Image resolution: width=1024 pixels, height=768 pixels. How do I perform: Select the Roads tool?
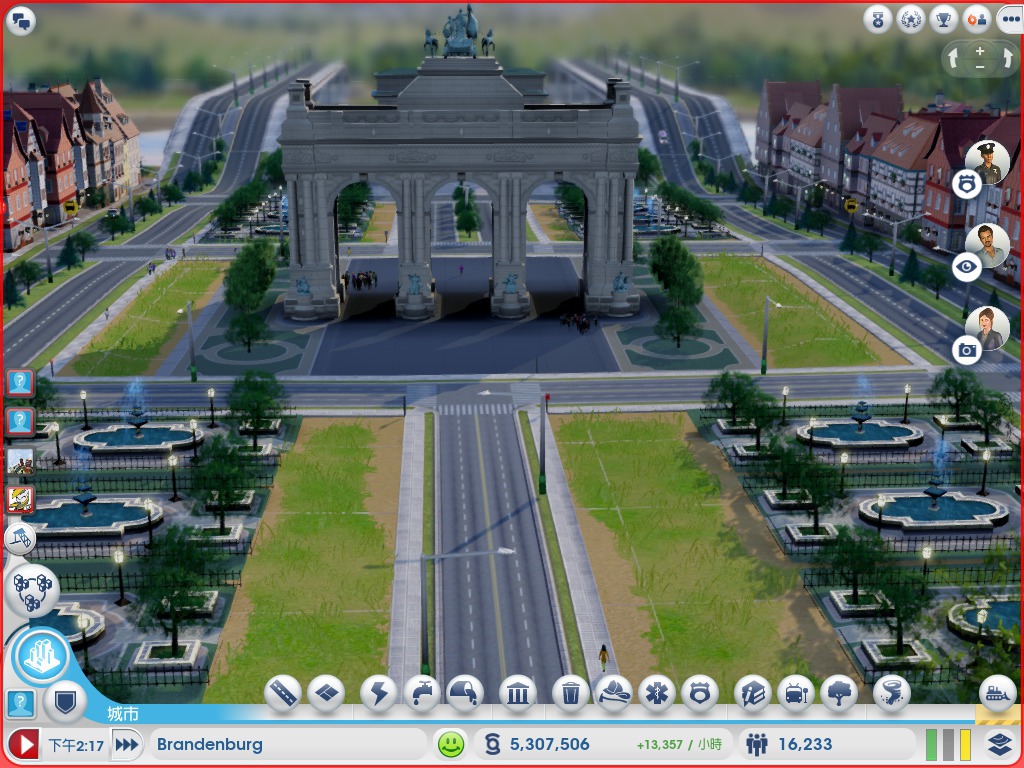pyautogui.click(x=283, y=694)
